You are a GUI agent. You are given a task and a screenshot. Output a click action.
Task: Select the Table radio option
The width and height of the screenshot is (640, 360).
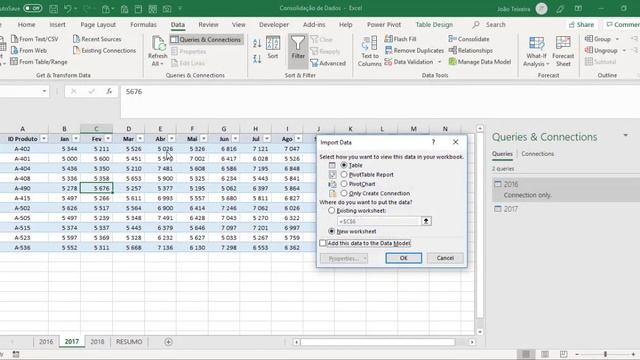344,165
